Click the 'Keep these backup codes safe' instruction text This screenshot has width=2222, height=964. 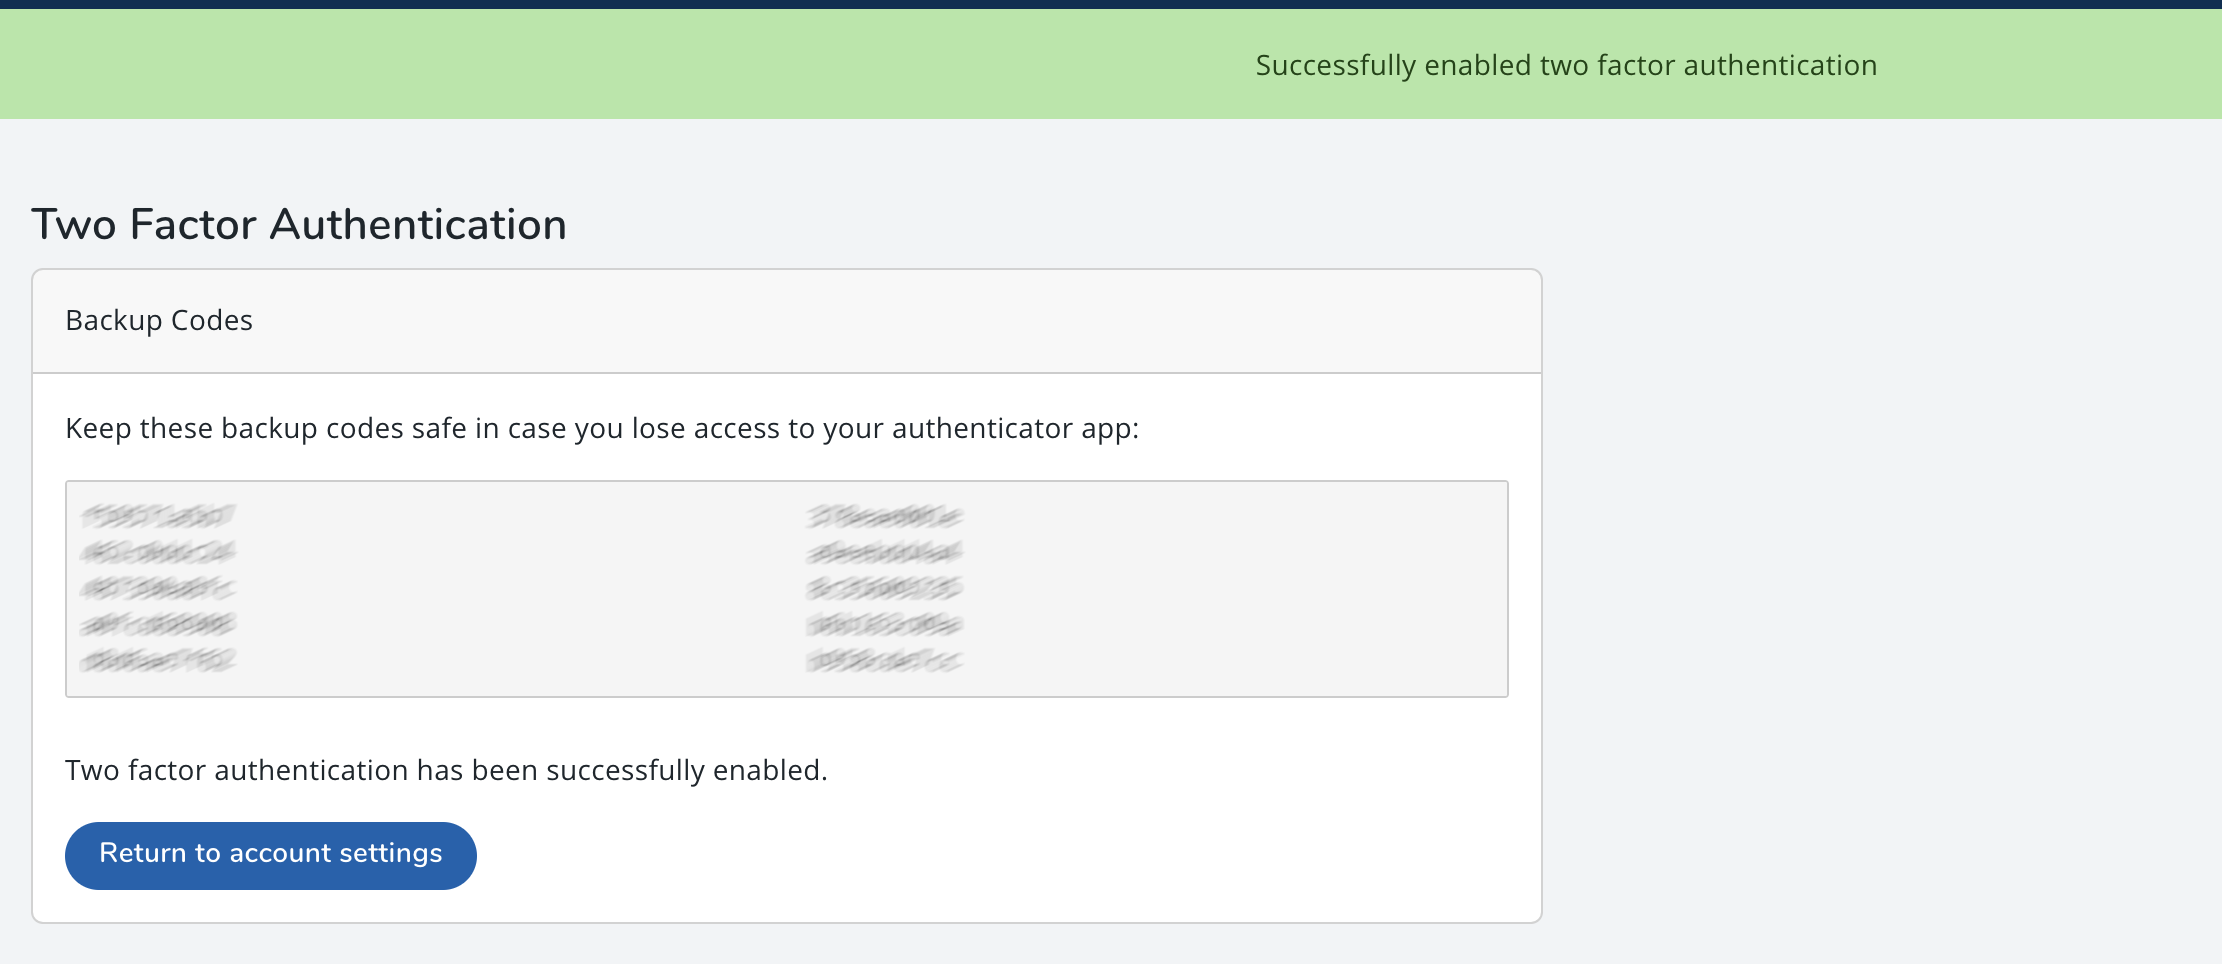602,429
